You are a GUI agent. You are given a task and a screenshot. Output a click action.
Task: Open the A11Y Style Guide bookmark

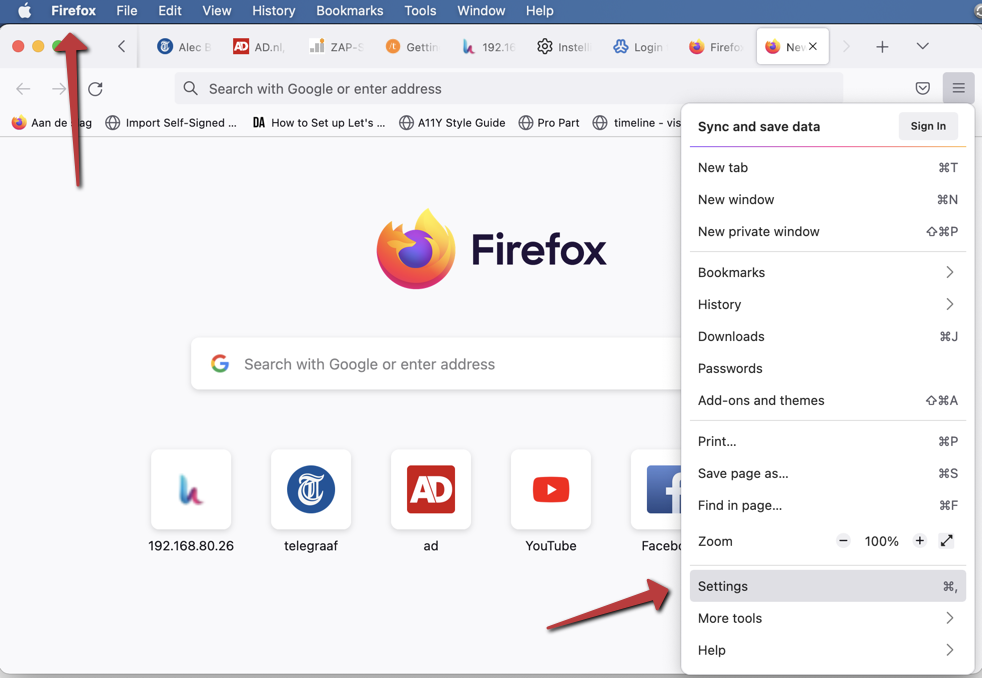pyautogui.click(x=452, y=123)
